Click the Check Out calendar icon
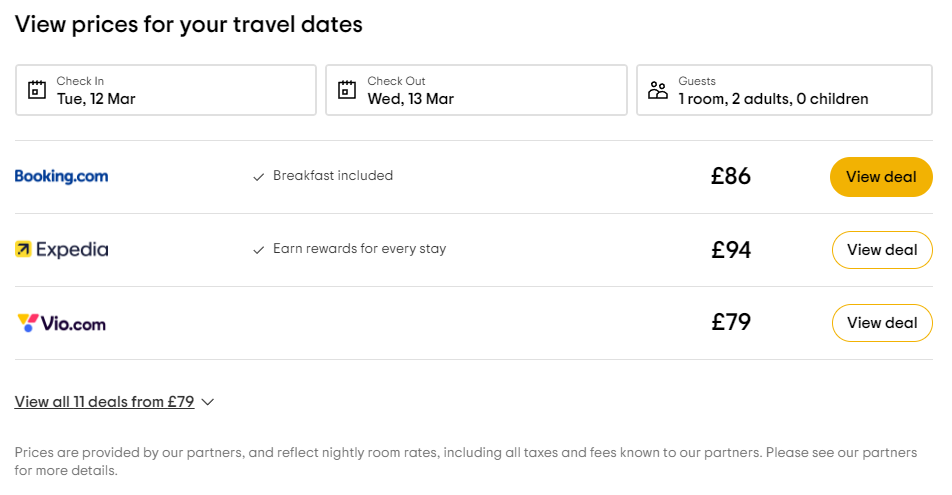 click(347, 90)
